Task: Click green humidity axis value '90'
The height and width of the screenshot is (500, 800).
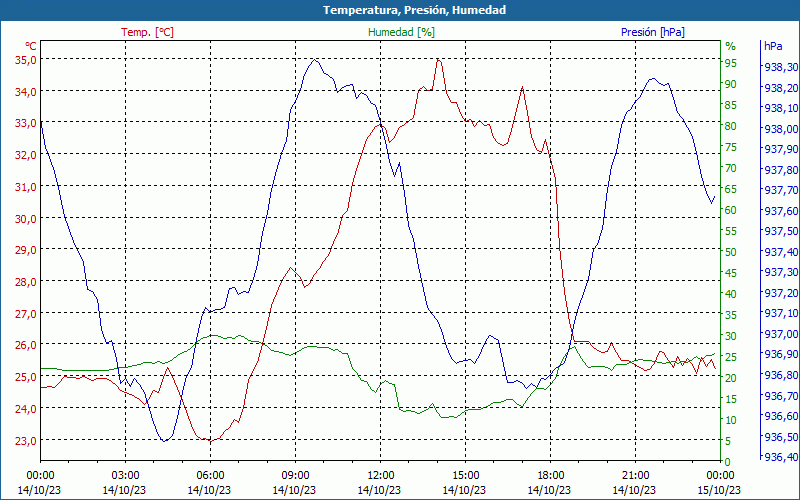Action: [x=731, y=84]
